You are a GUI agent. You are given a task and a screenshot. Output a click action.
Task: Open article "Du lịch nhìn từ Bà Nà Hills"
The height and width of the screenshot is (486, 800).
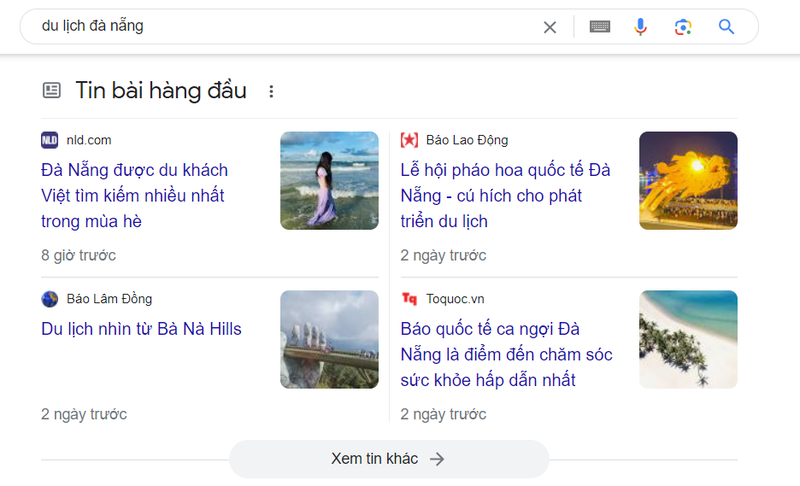(x=141, y=329)
